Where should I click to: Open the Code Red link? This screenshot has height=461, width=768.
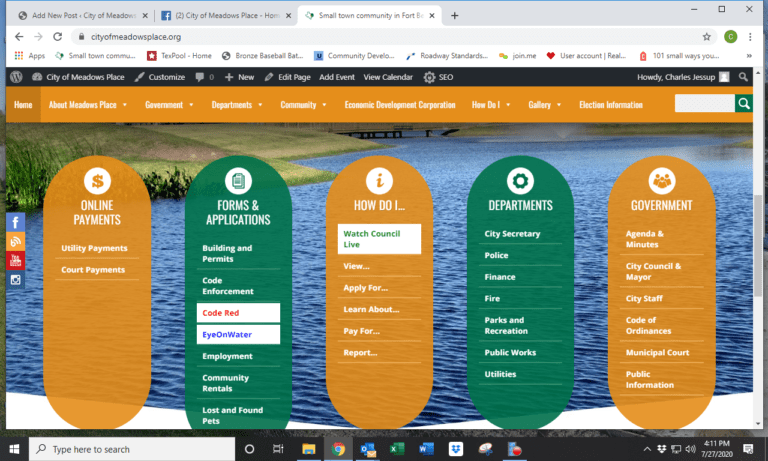pos(238,313)
